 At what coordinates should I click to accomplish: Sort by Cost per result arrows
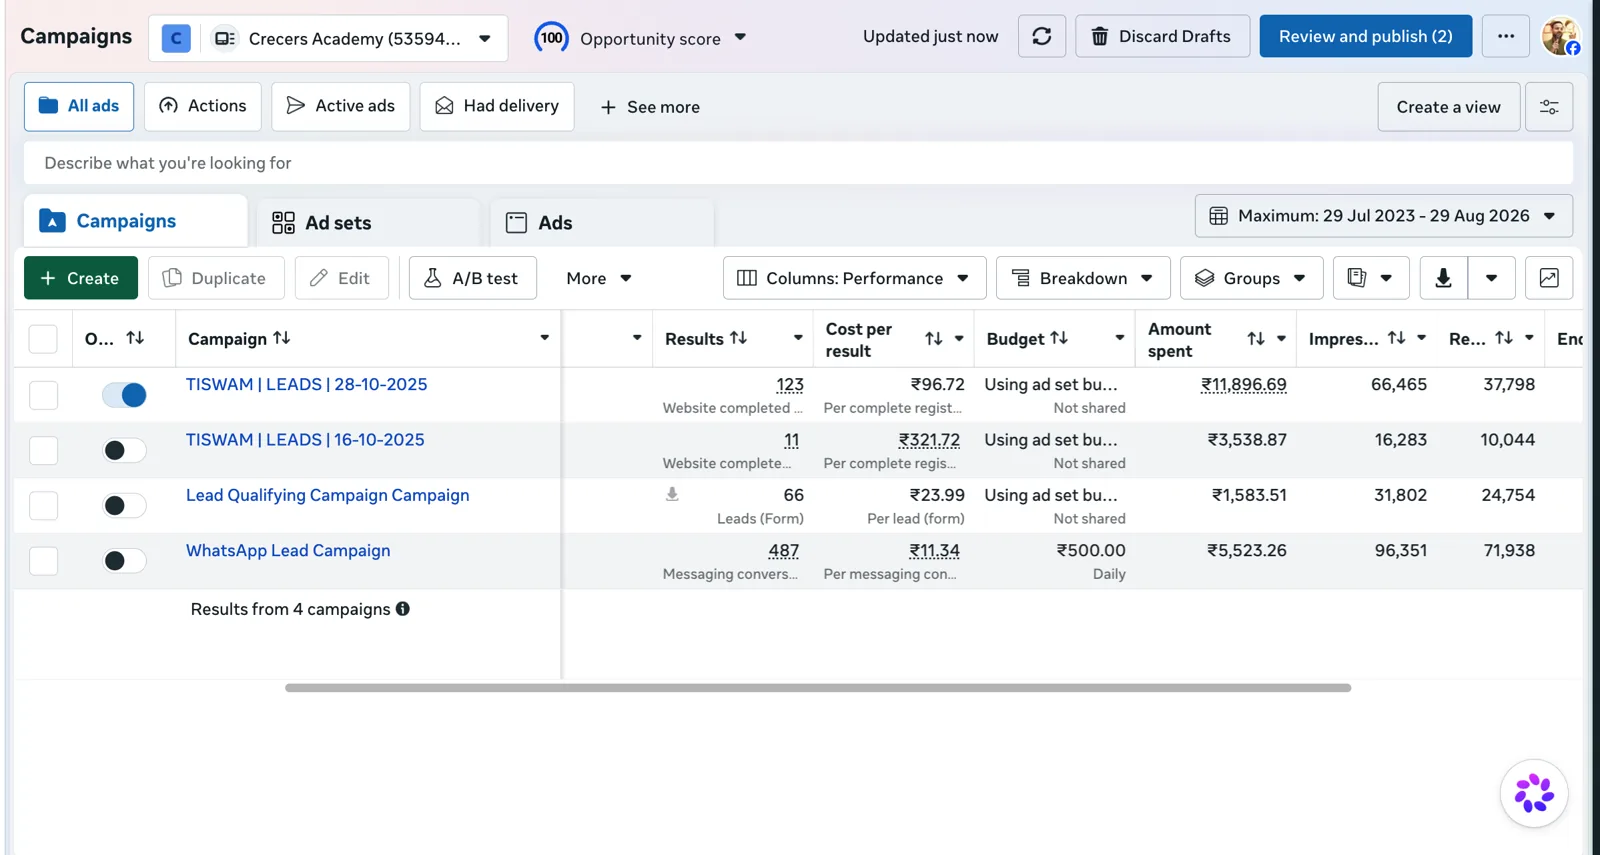(x=933, y=339)
